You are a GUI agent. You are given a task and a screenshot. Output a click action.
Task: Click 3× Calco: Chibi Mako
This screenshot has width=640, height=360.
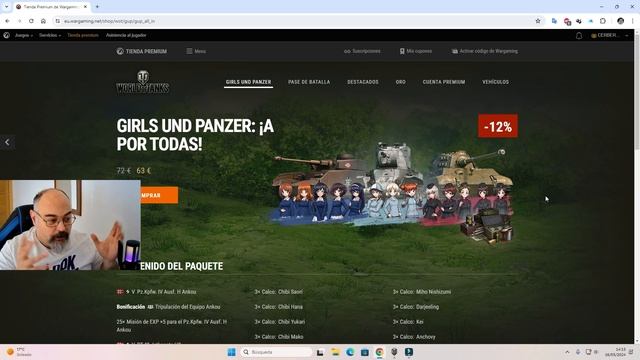pyautogui.click(x=279, y=337)
